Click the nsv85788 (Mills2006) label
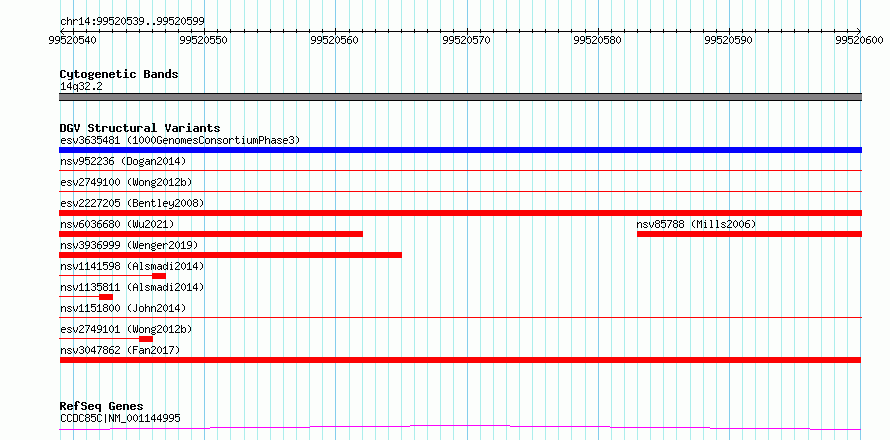 click(696, 224)
